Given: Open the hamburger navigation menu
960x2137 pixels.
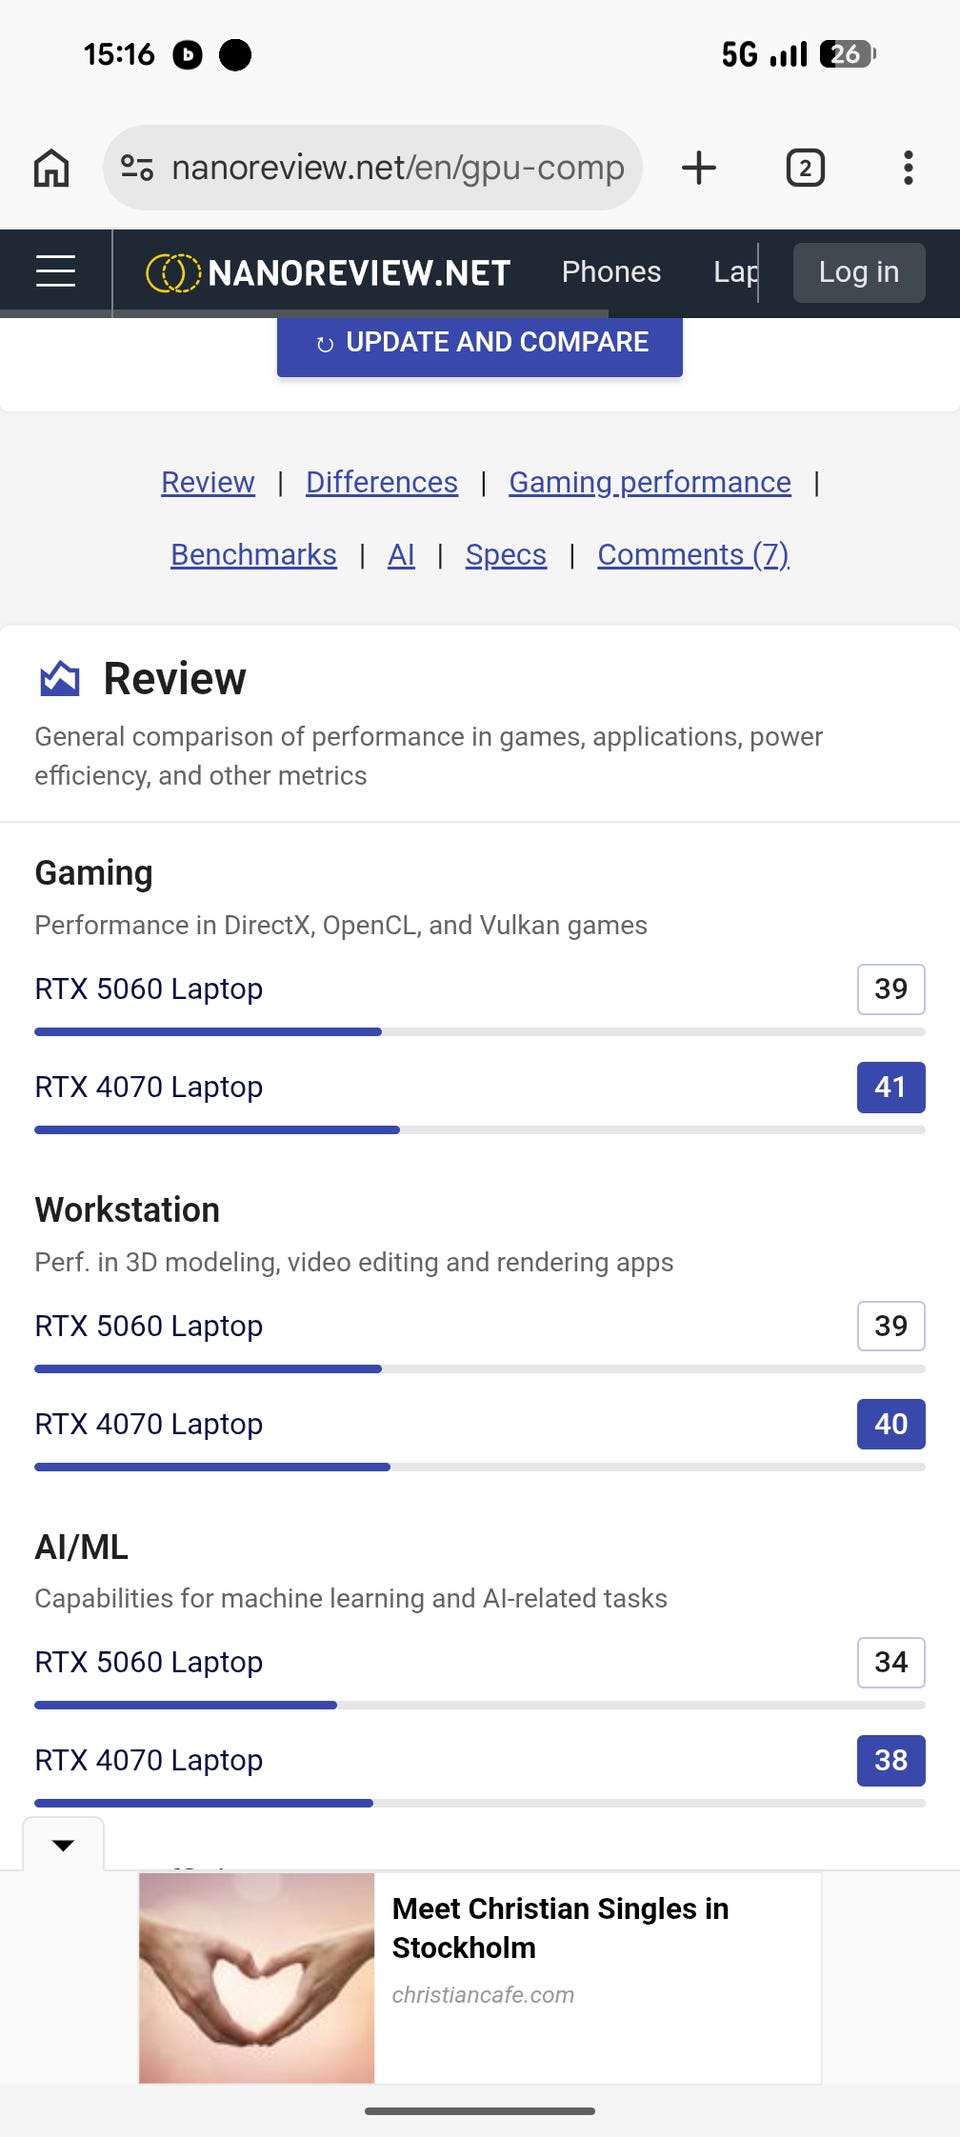Looking at the screenshot, I should coord(56,271).
